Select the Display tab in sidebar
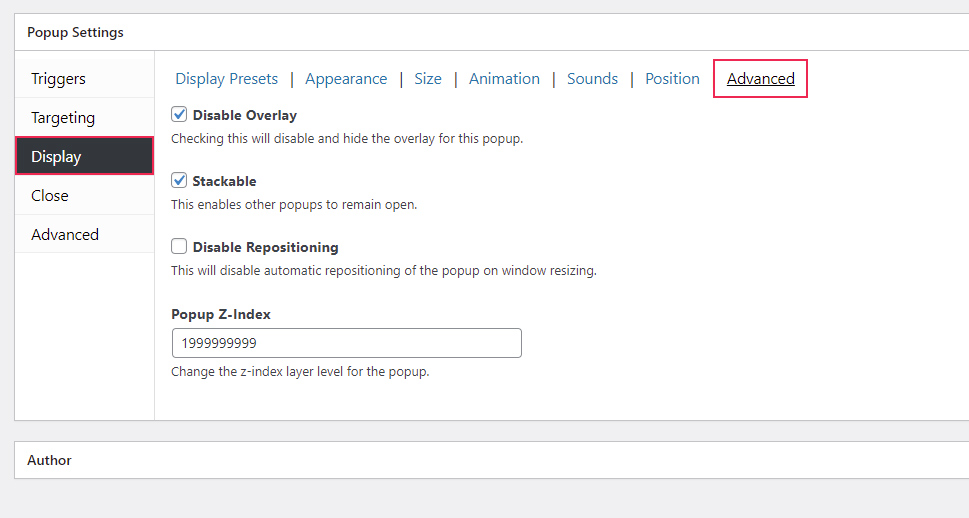The image size is (969, 518). (85, 156)
